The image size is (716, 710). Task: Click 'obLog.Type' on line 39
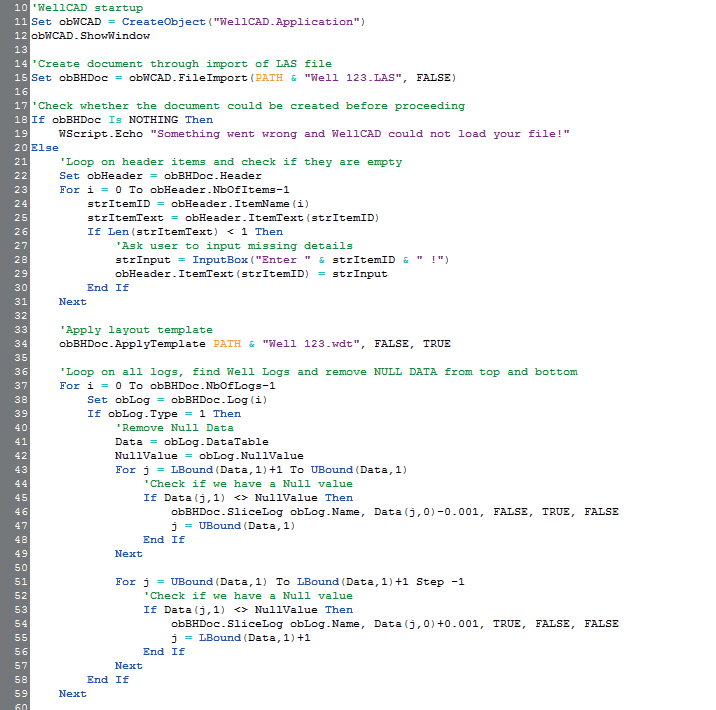tap(143, 414)
